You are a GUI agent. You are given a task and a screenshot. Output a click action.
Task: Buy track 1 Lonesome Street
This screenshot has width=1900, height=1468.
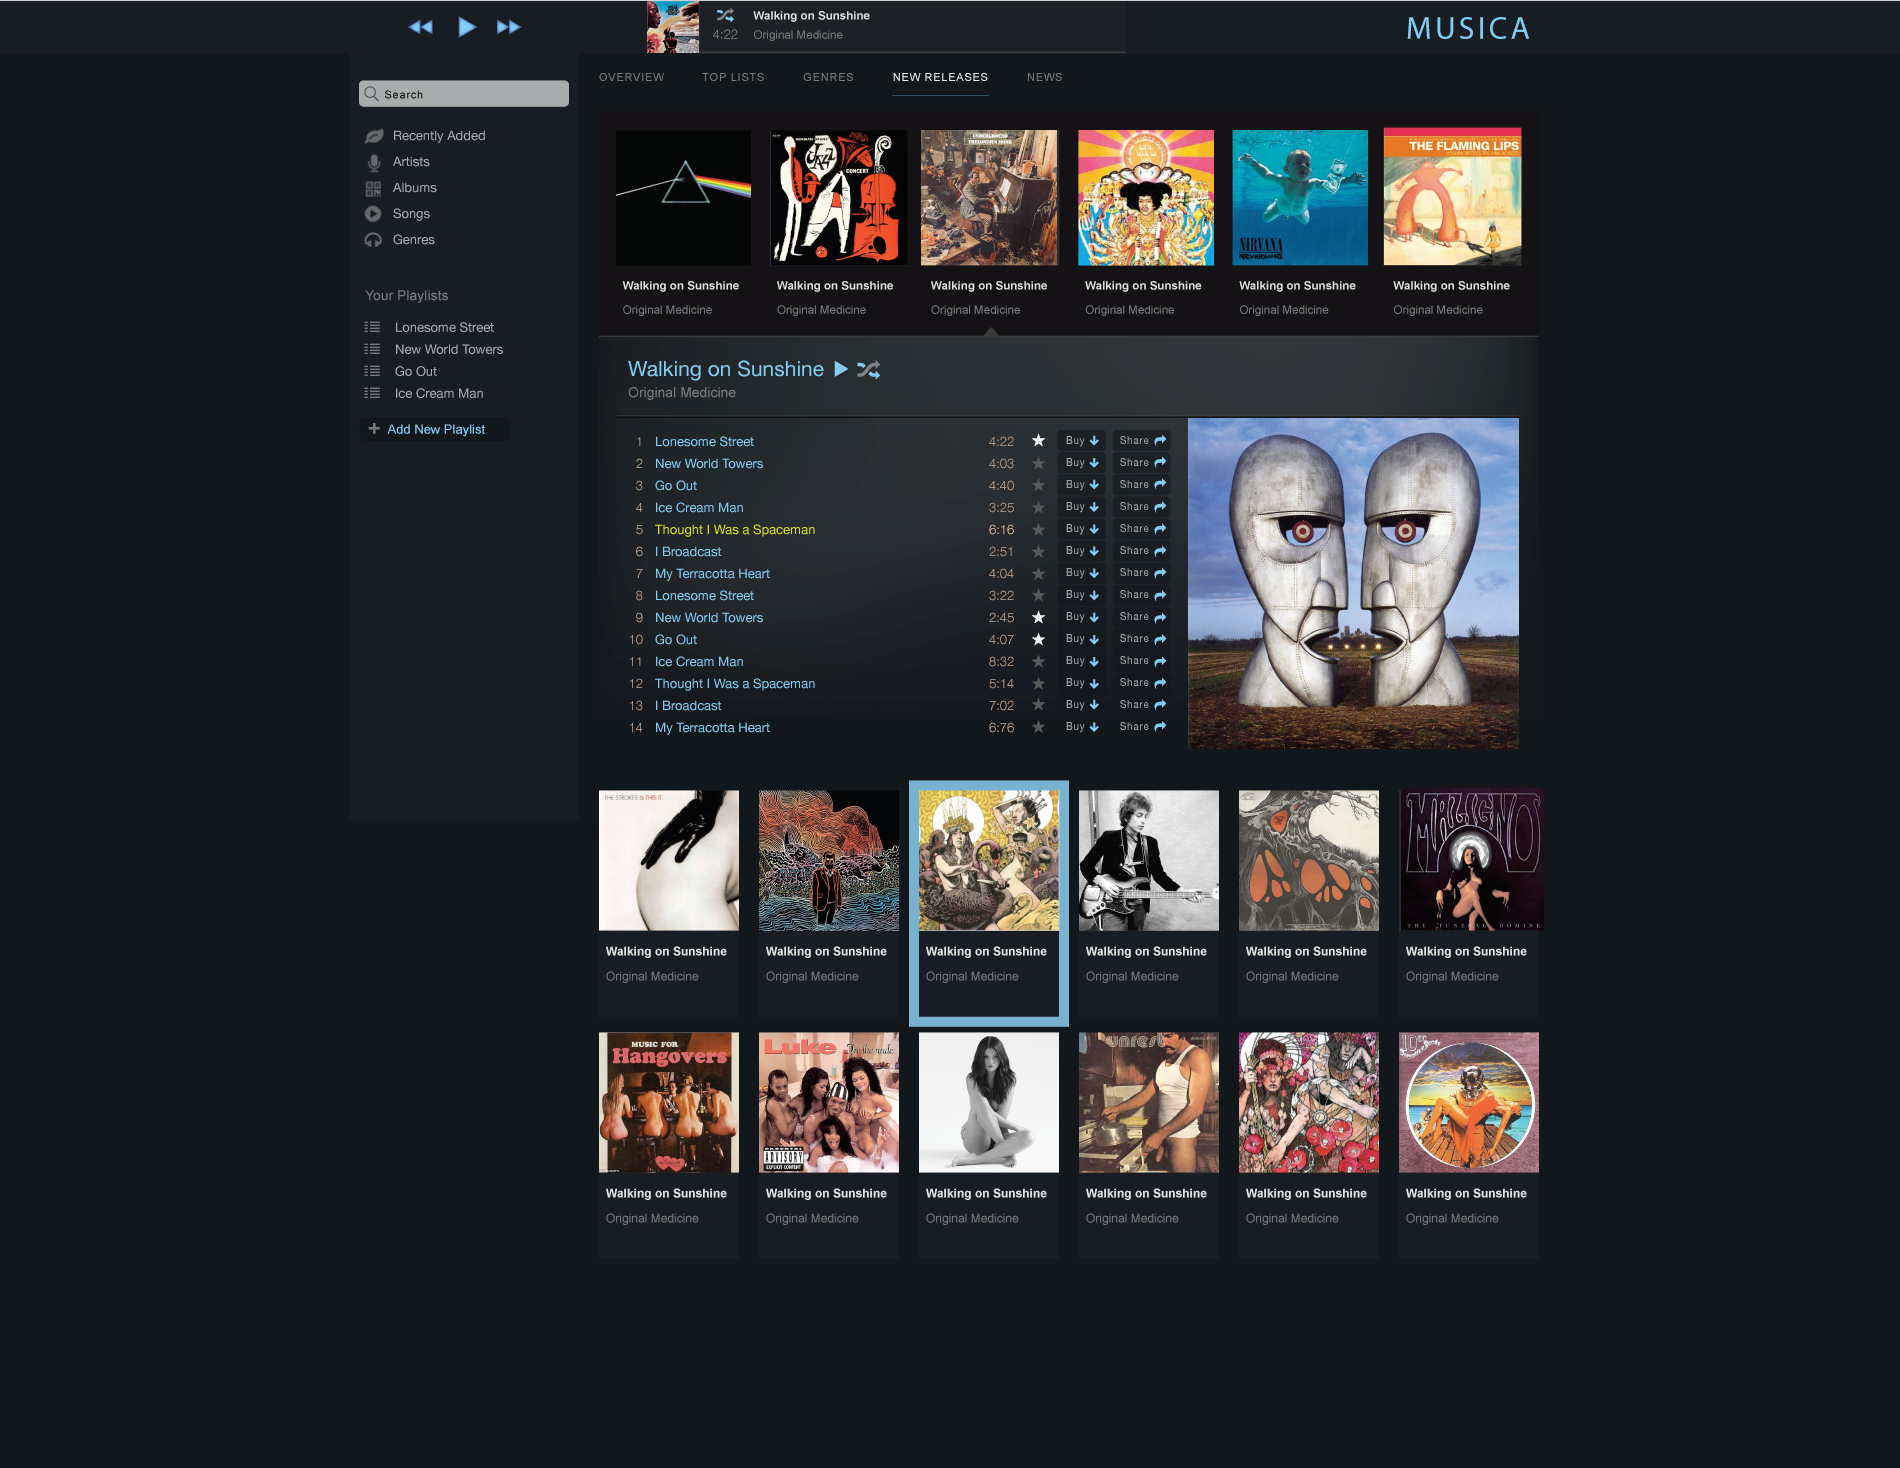(x=1081, y=441)
